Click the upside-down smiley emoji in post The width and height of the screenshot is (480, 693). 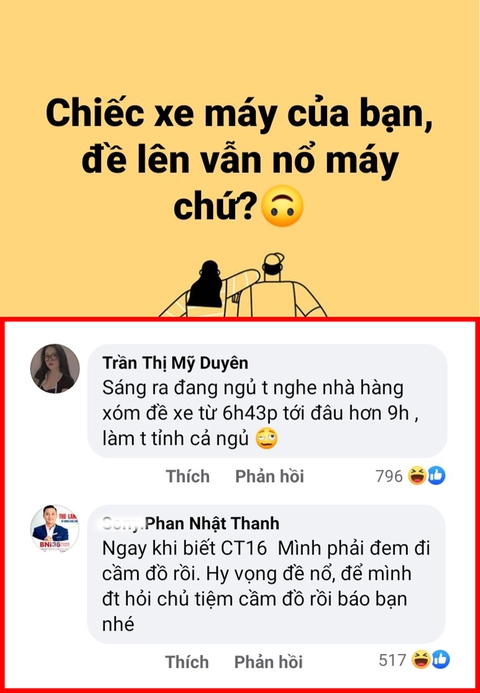tap(282, 206)
